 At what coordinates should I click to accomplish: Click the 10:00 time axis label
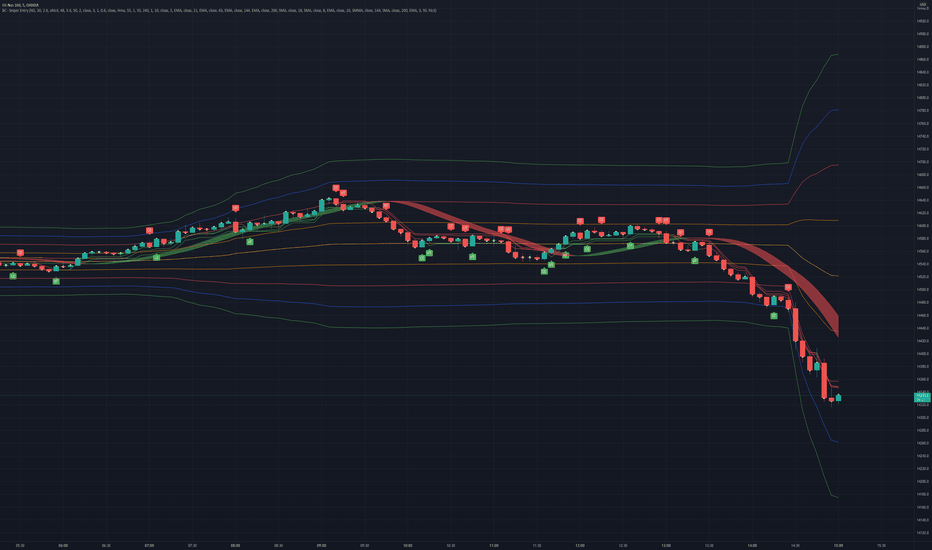408,545
